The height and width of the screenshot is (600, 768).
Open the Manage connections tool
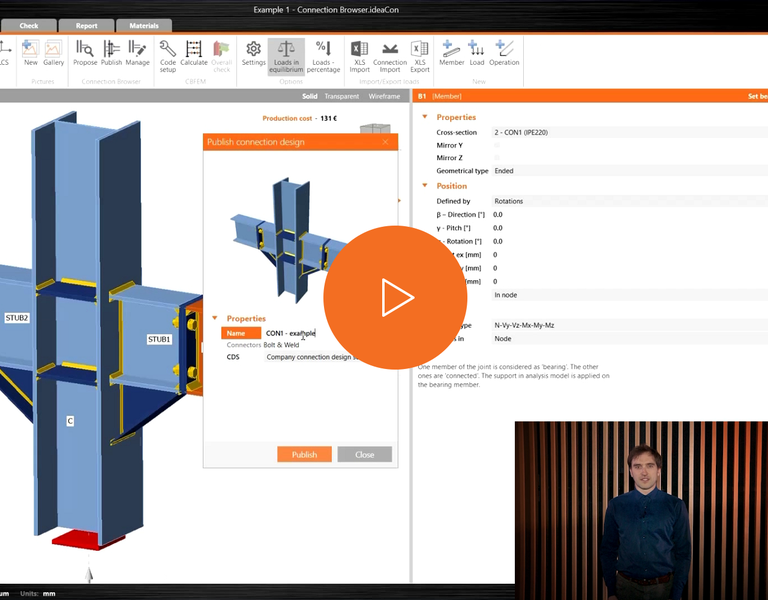(137, 53)
